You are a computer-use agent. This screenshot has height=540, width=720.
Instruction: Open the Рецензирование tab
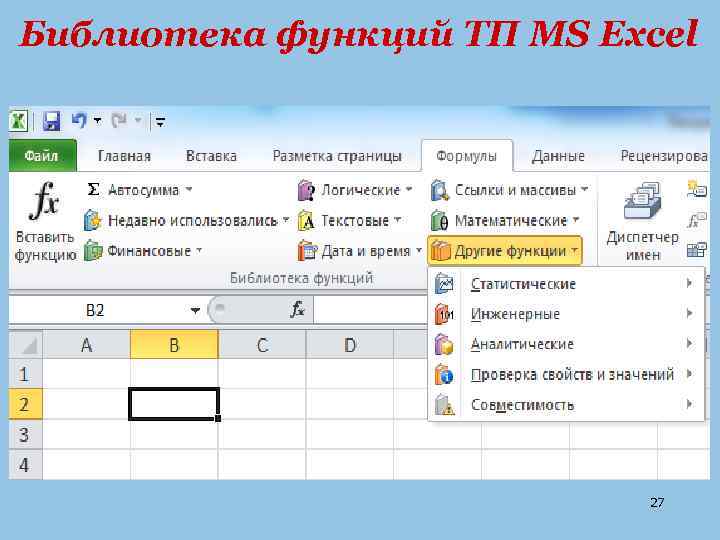664,156
